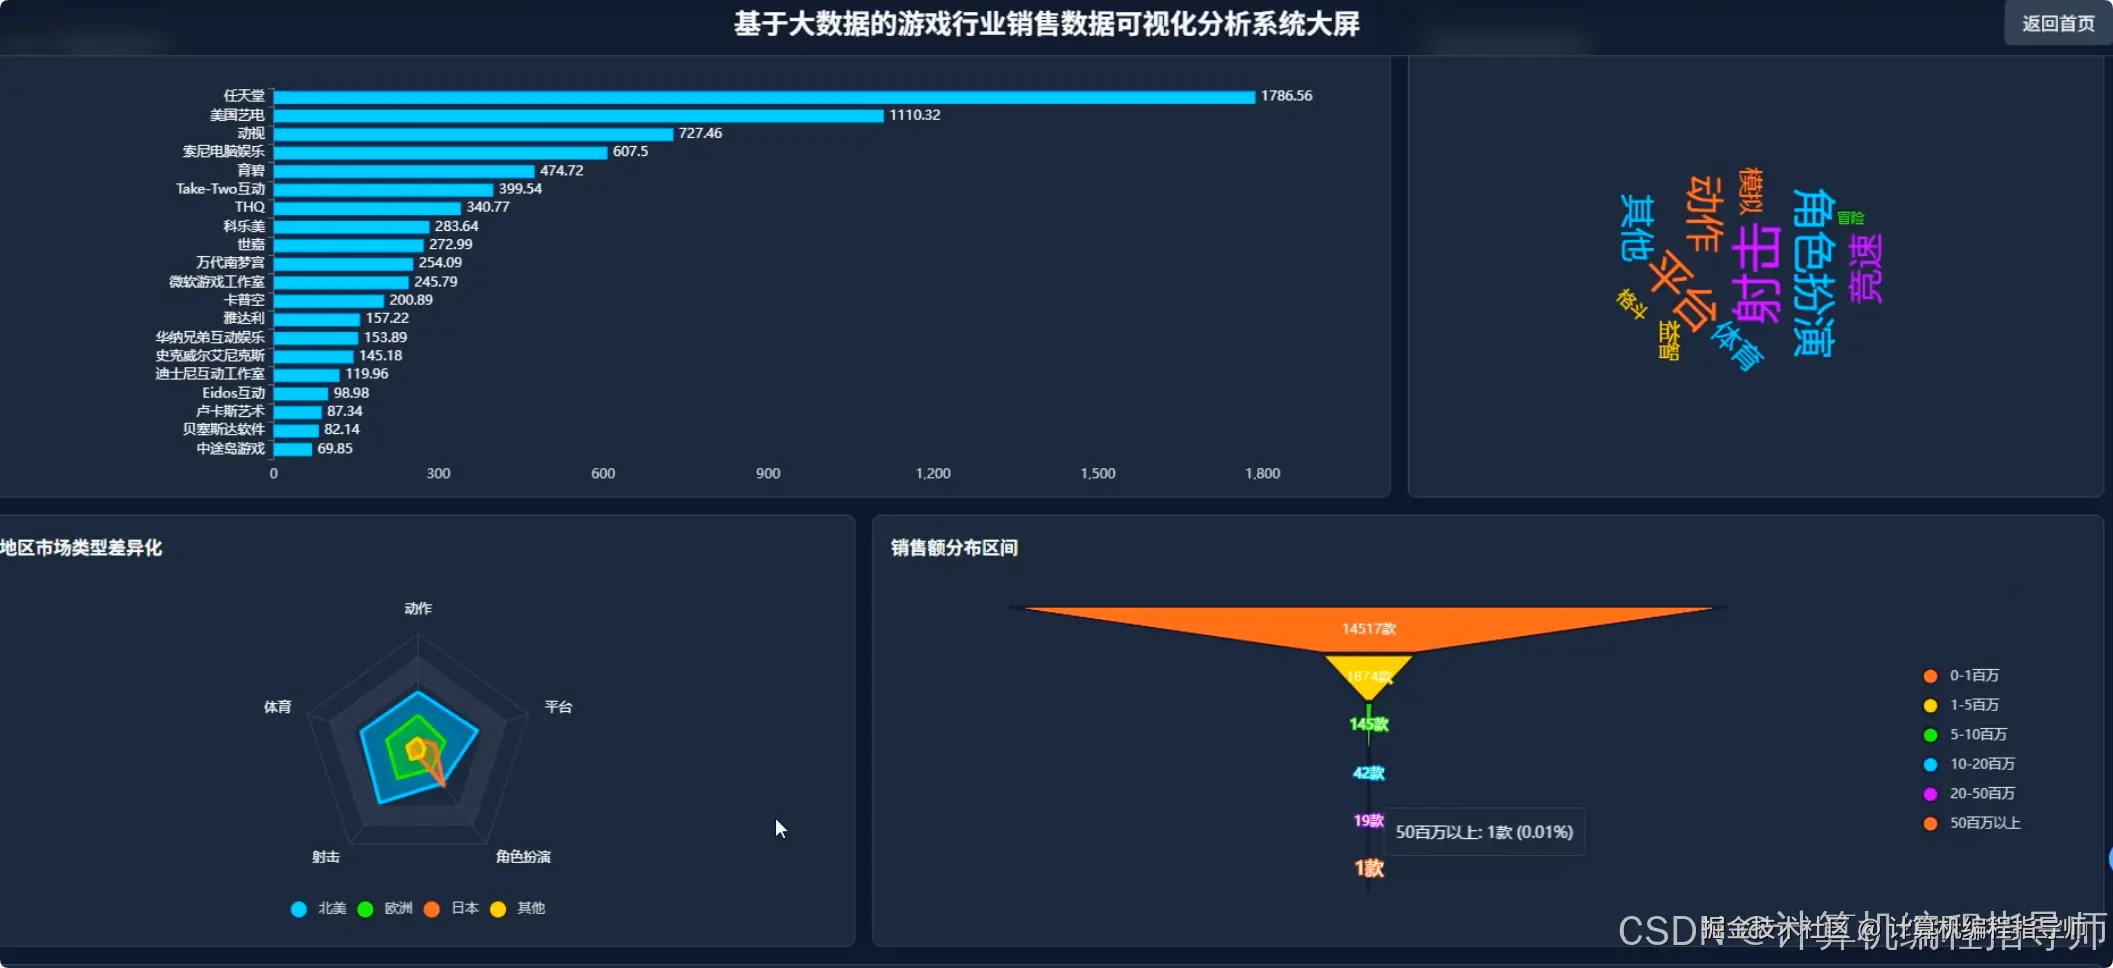The width and height of the screenshot is (2113, 968).
Task: Click the 727.46 bar value
Action: pyautogui.click(x=700, y=133)
